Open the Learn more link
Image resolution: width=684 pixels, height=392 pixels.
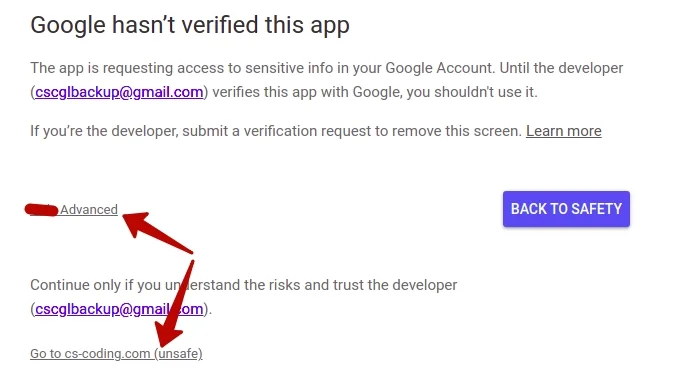coord(564,131)
